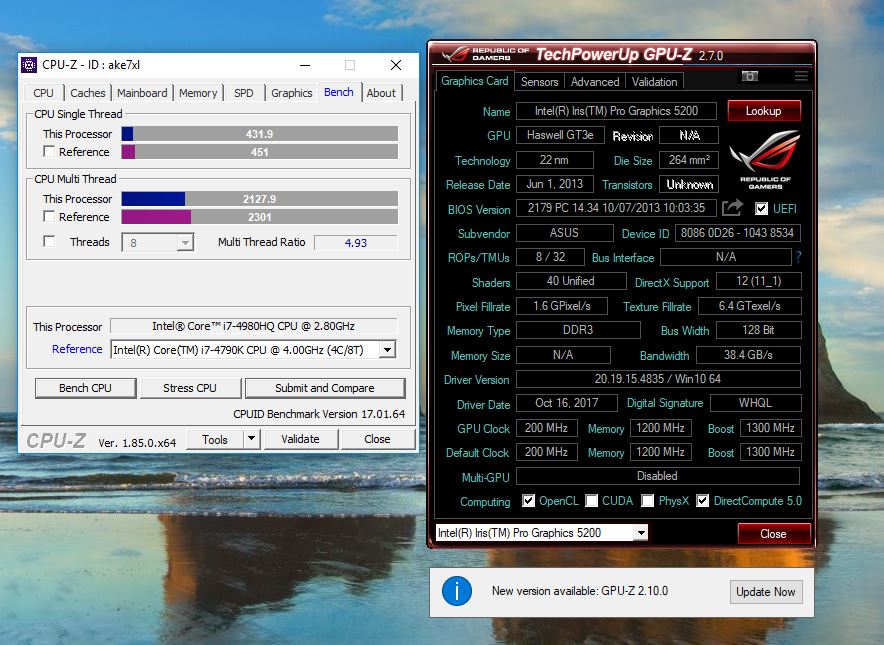
Task: Click Update Now for the new GPU-Z version
Action: click(x=765, y=592)
